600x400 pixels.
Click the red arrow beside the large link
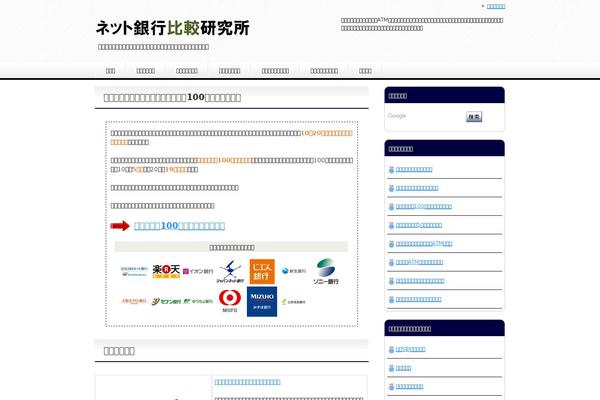(120, 226)
